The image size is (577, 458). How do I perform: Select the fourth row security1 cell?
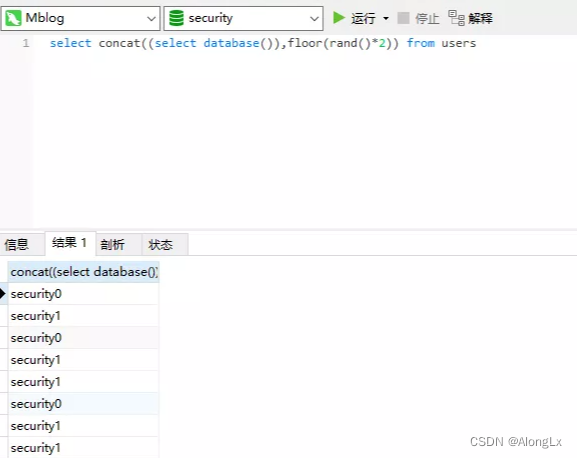(x=83, y=360)
